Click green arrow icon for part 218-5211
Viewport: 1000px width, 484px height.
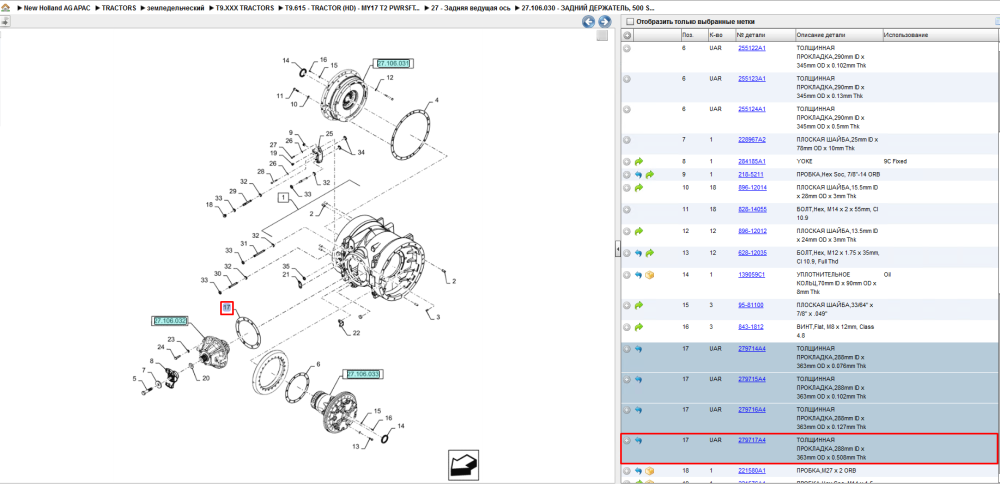(x=650, y=175)
